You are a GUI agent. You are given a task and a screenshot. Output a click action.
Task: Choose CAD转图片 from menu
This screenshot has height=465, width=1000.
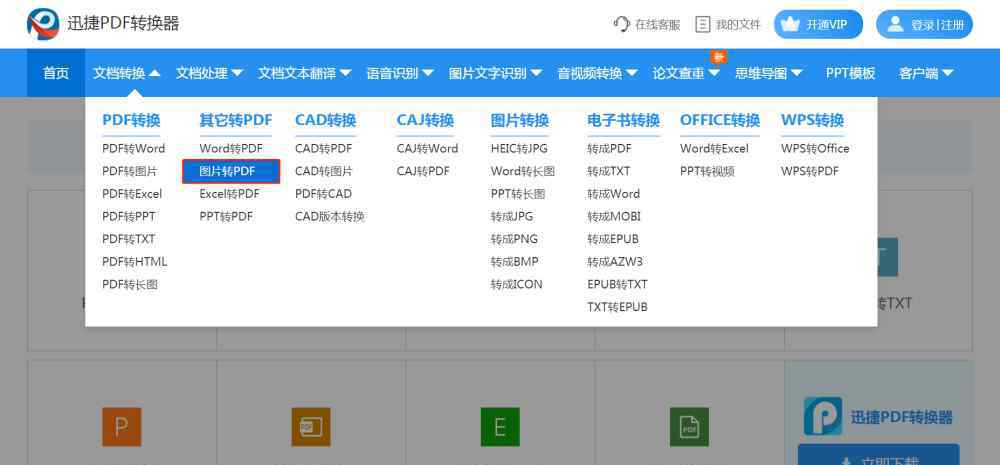[x=323, y=171]
